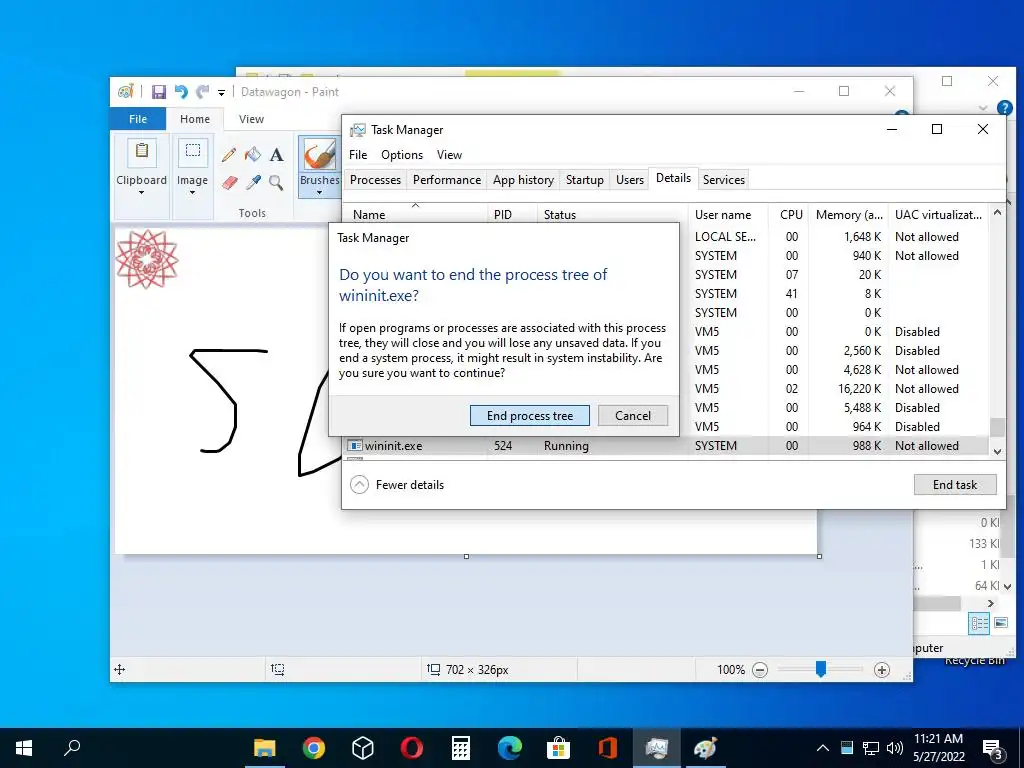The height and width of the screenshot is (768, 1024).
Task: Select the Fill with color bucket tool
Action: pos(253,155)
